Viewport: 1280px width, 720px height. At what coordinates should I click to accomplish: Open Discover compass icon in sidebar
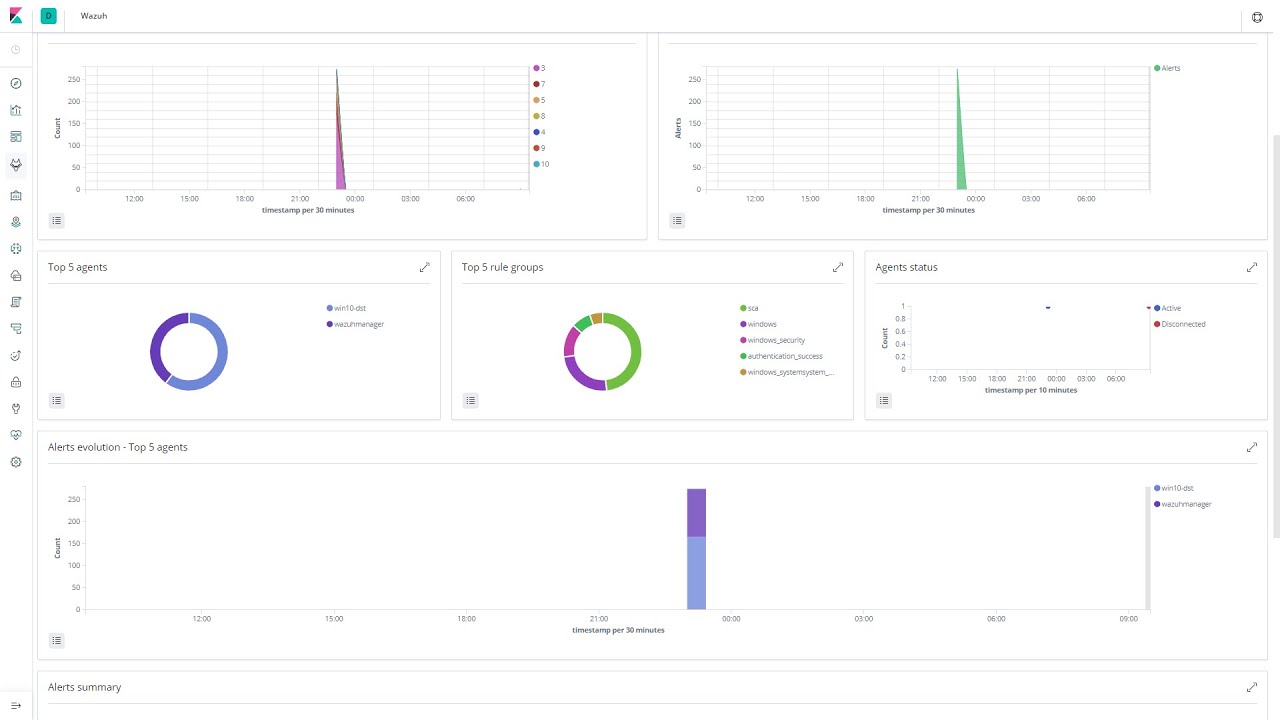[16, 84]
